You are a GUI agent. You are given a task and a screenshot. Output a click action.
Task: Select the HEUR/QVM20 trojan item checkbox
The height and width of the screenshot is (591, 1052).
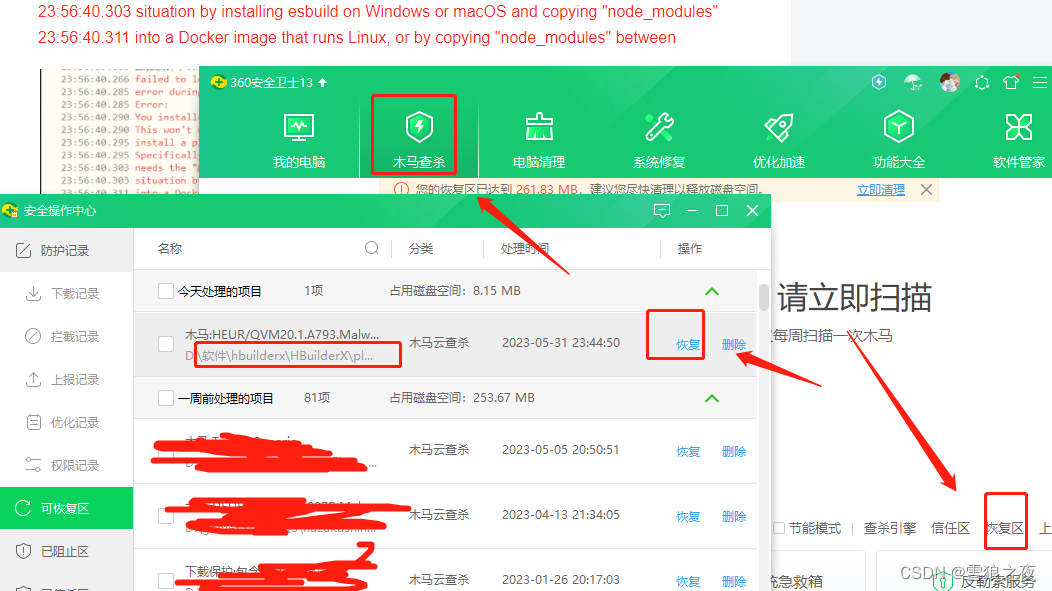point(166,343)
